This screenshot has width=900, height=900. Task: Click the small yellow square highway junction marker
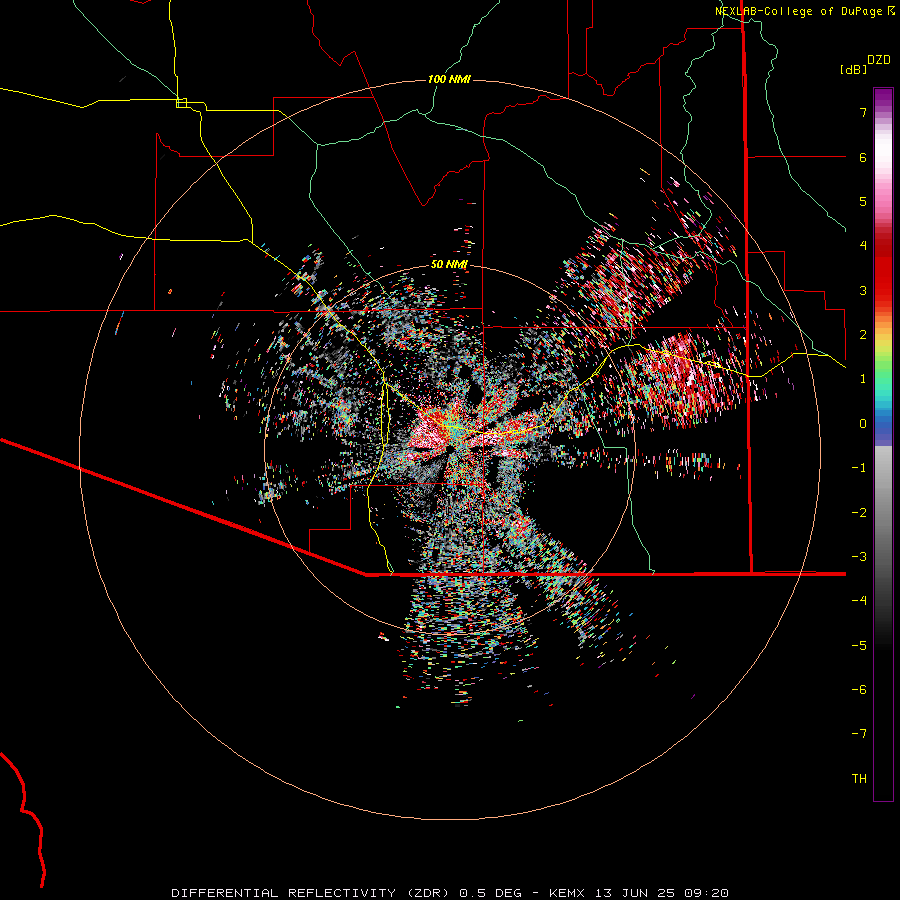[x=181, y=103]
